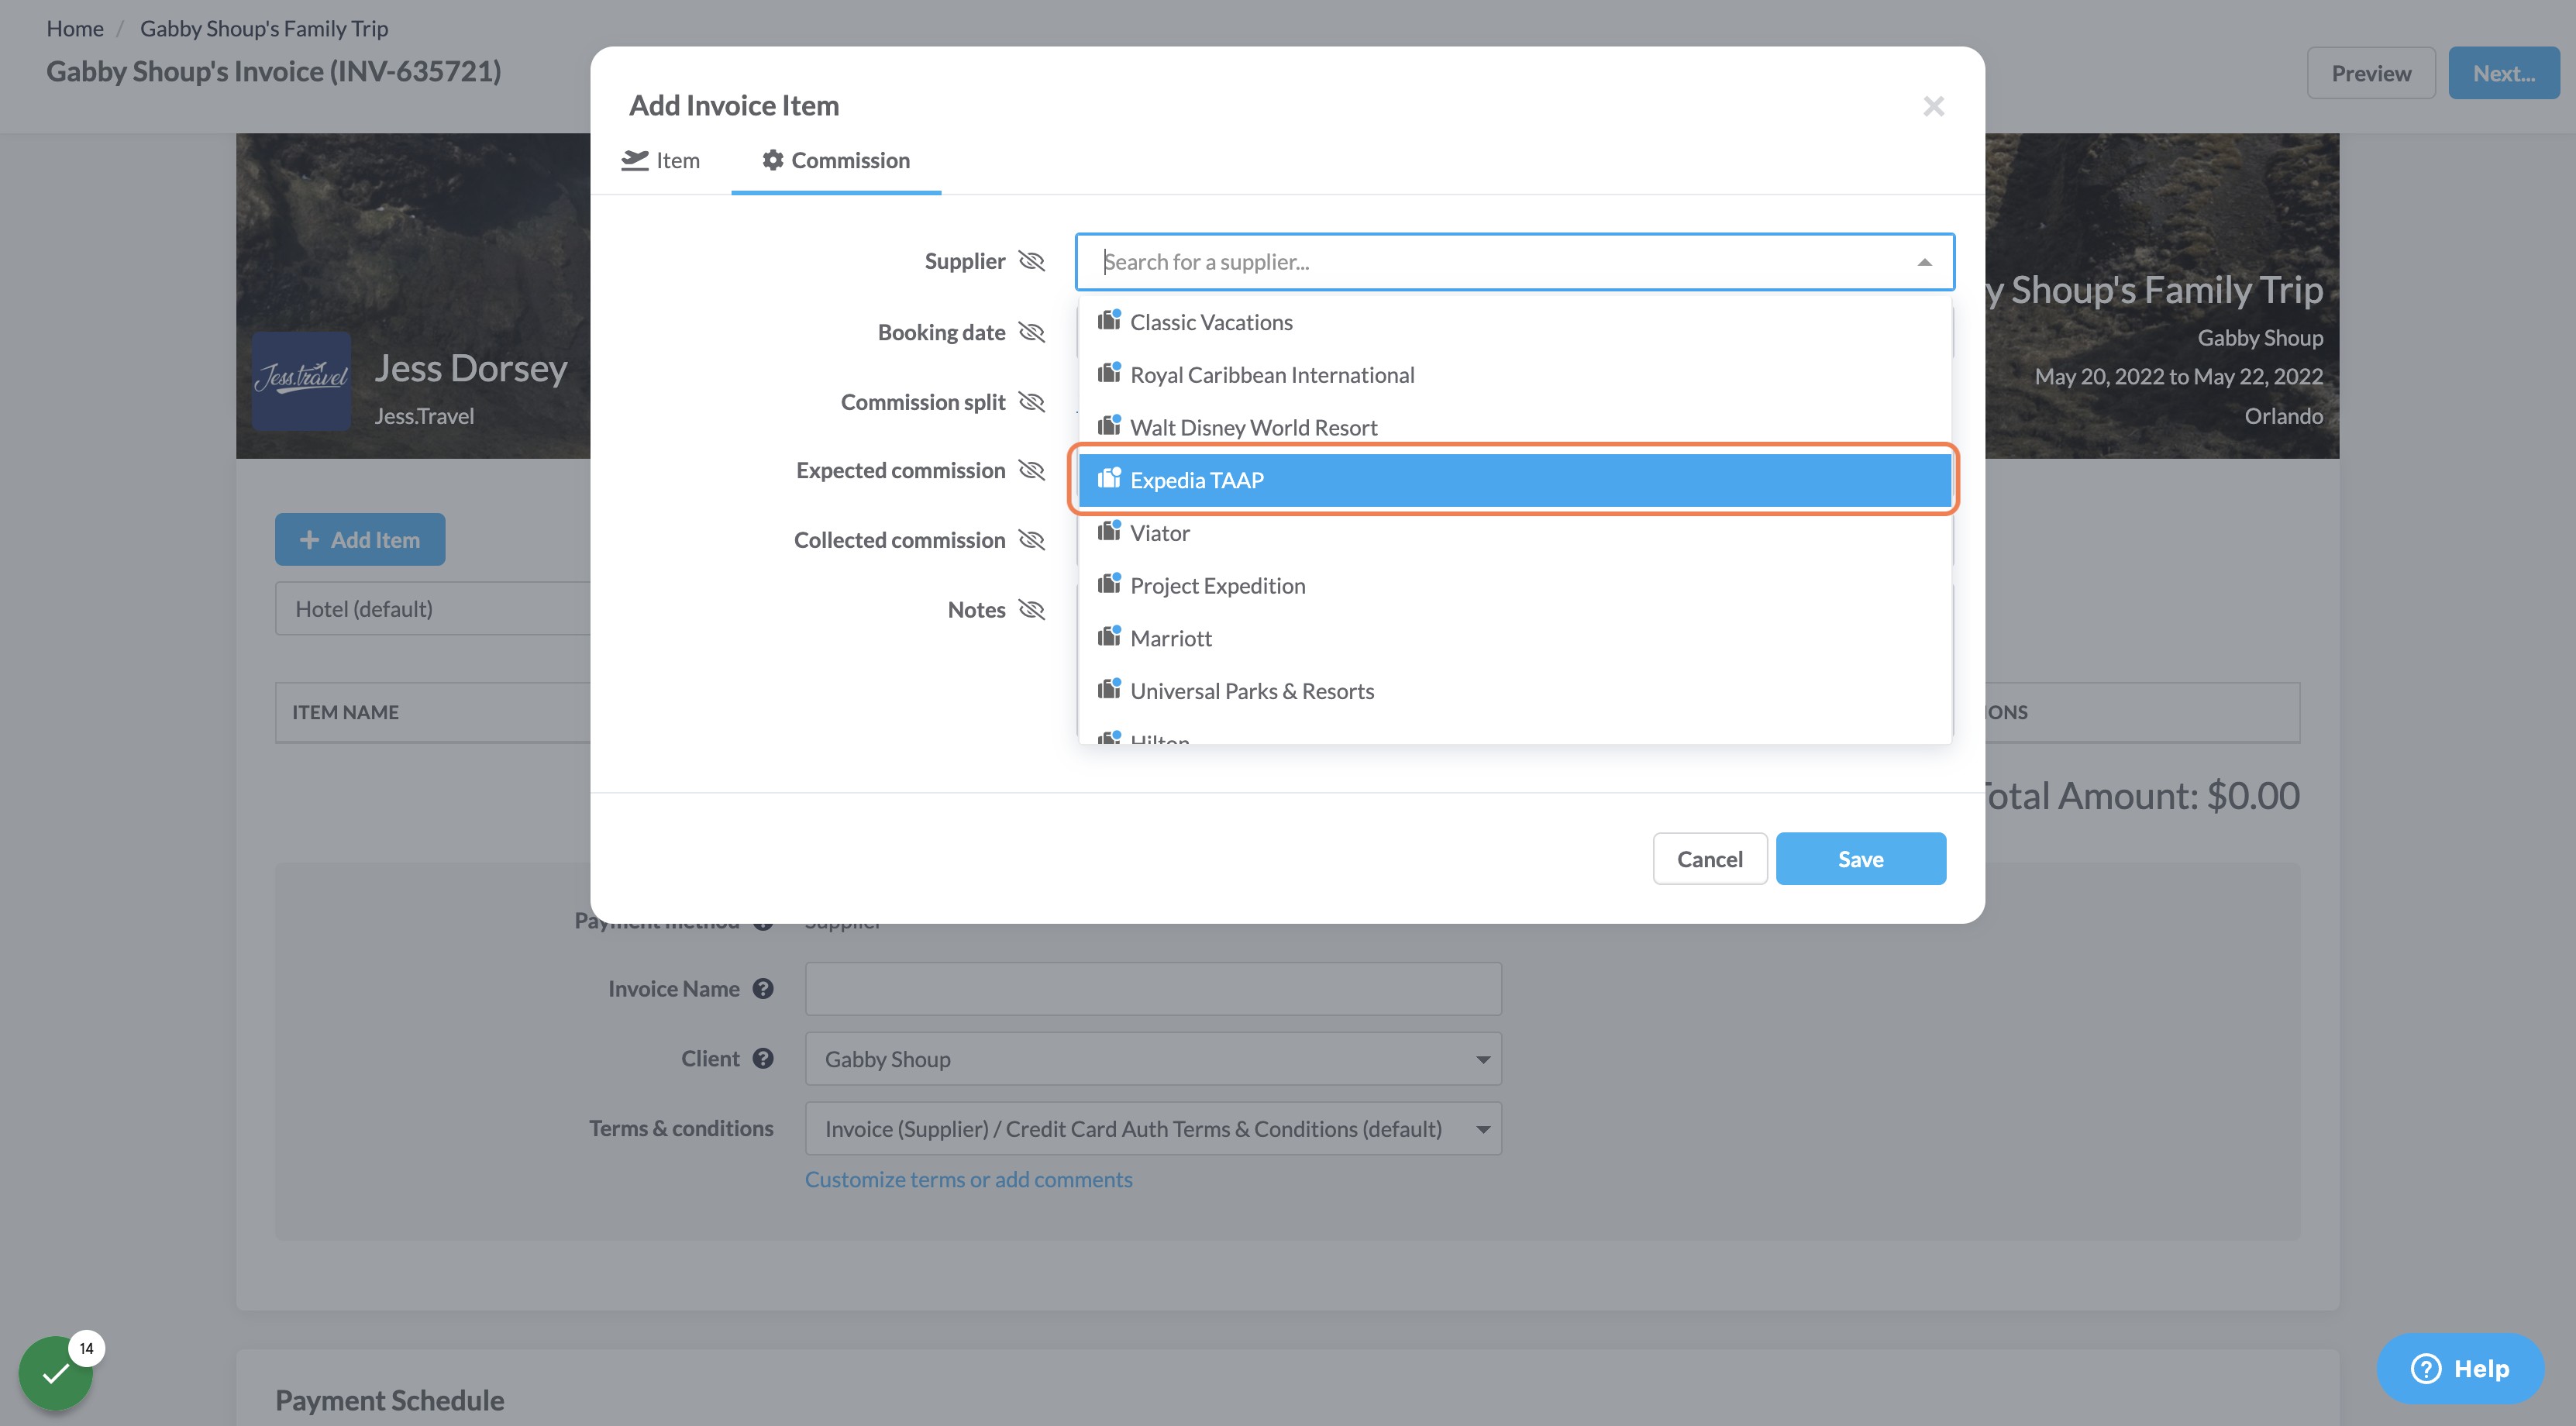Click the Invoice Name input field
The image size is (2576, 1426).
pyautogui.click(x=1153, y=989)
